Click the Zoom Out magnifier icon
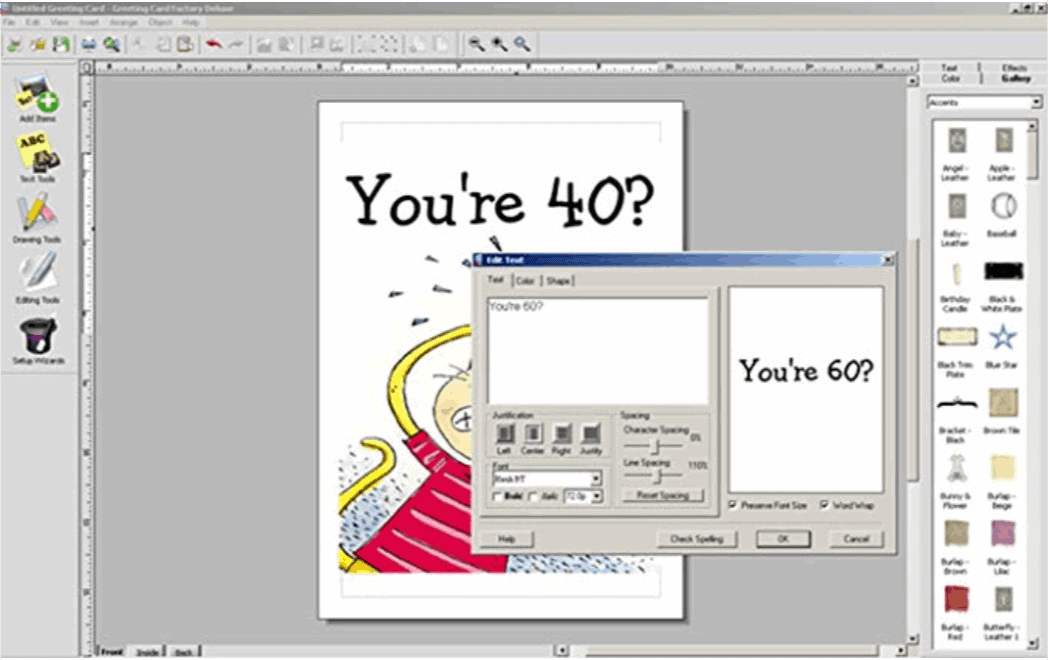 point(476,44)
